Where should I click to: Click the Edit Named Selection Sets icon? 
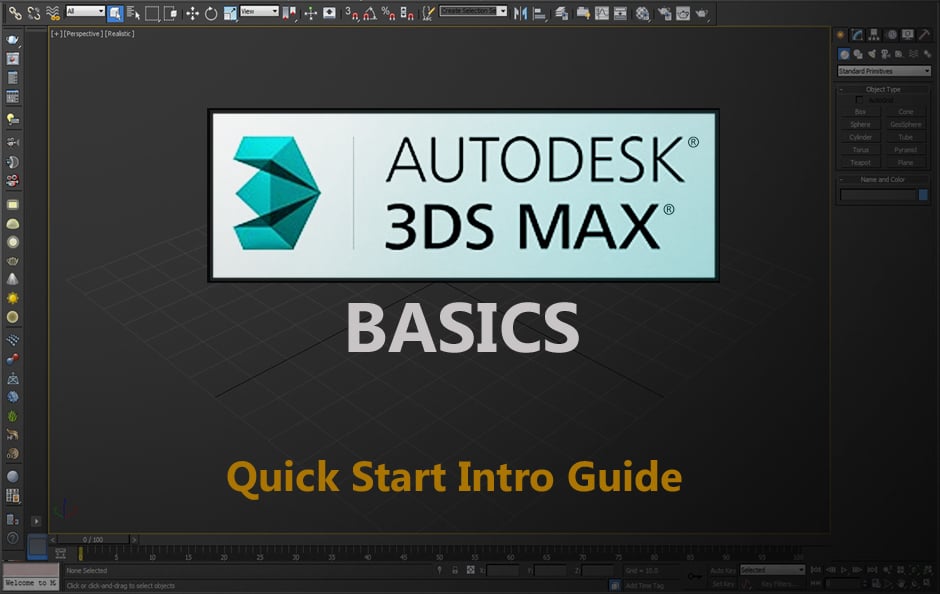pyautogui.click(x=428, y=13)
